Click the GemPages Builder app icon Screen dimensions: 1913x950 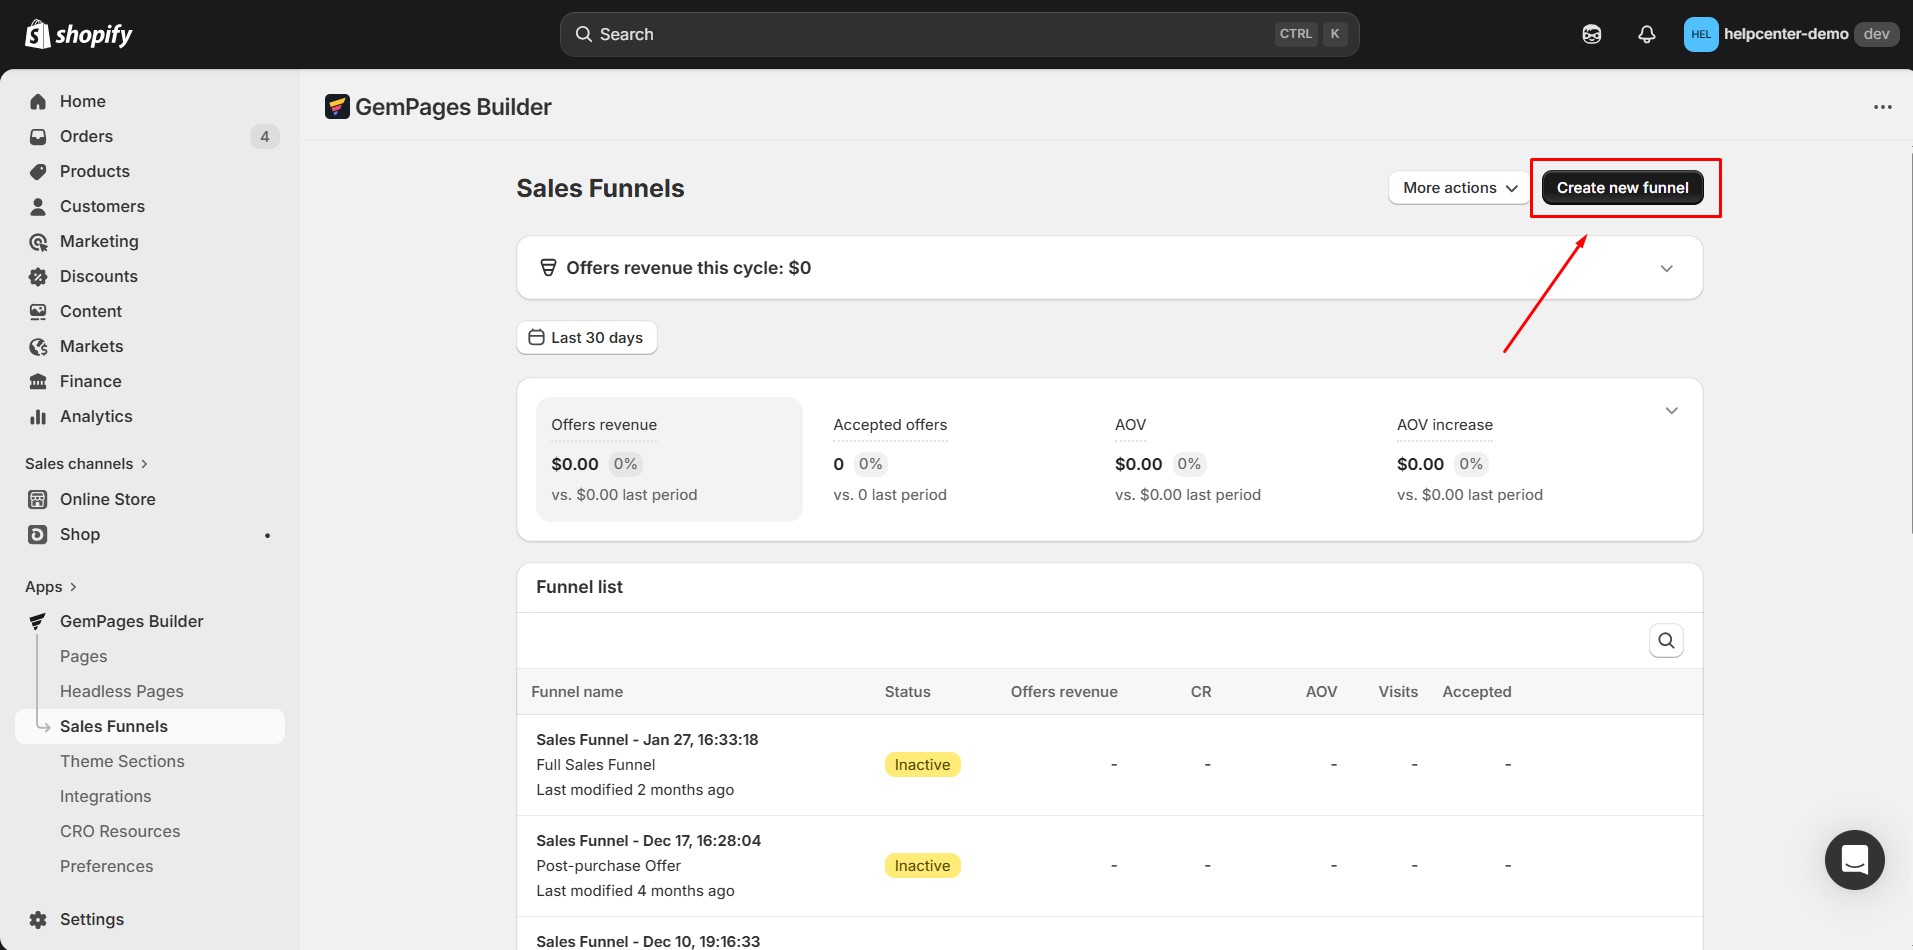(x=37, y=620)
